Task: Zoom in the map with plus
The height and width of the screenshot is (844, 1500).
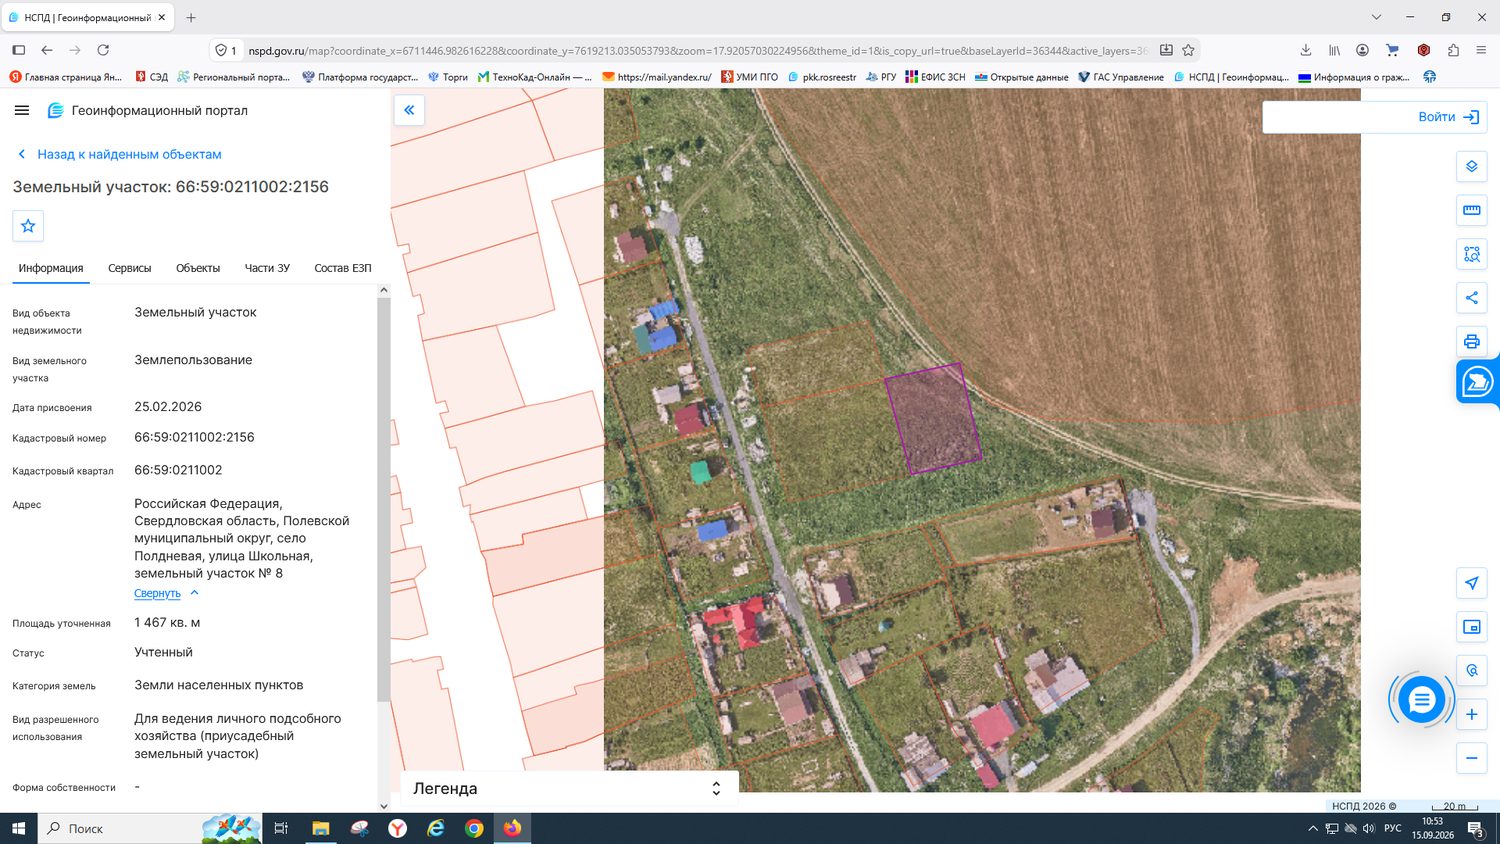Action: (x=1471, y=714)
